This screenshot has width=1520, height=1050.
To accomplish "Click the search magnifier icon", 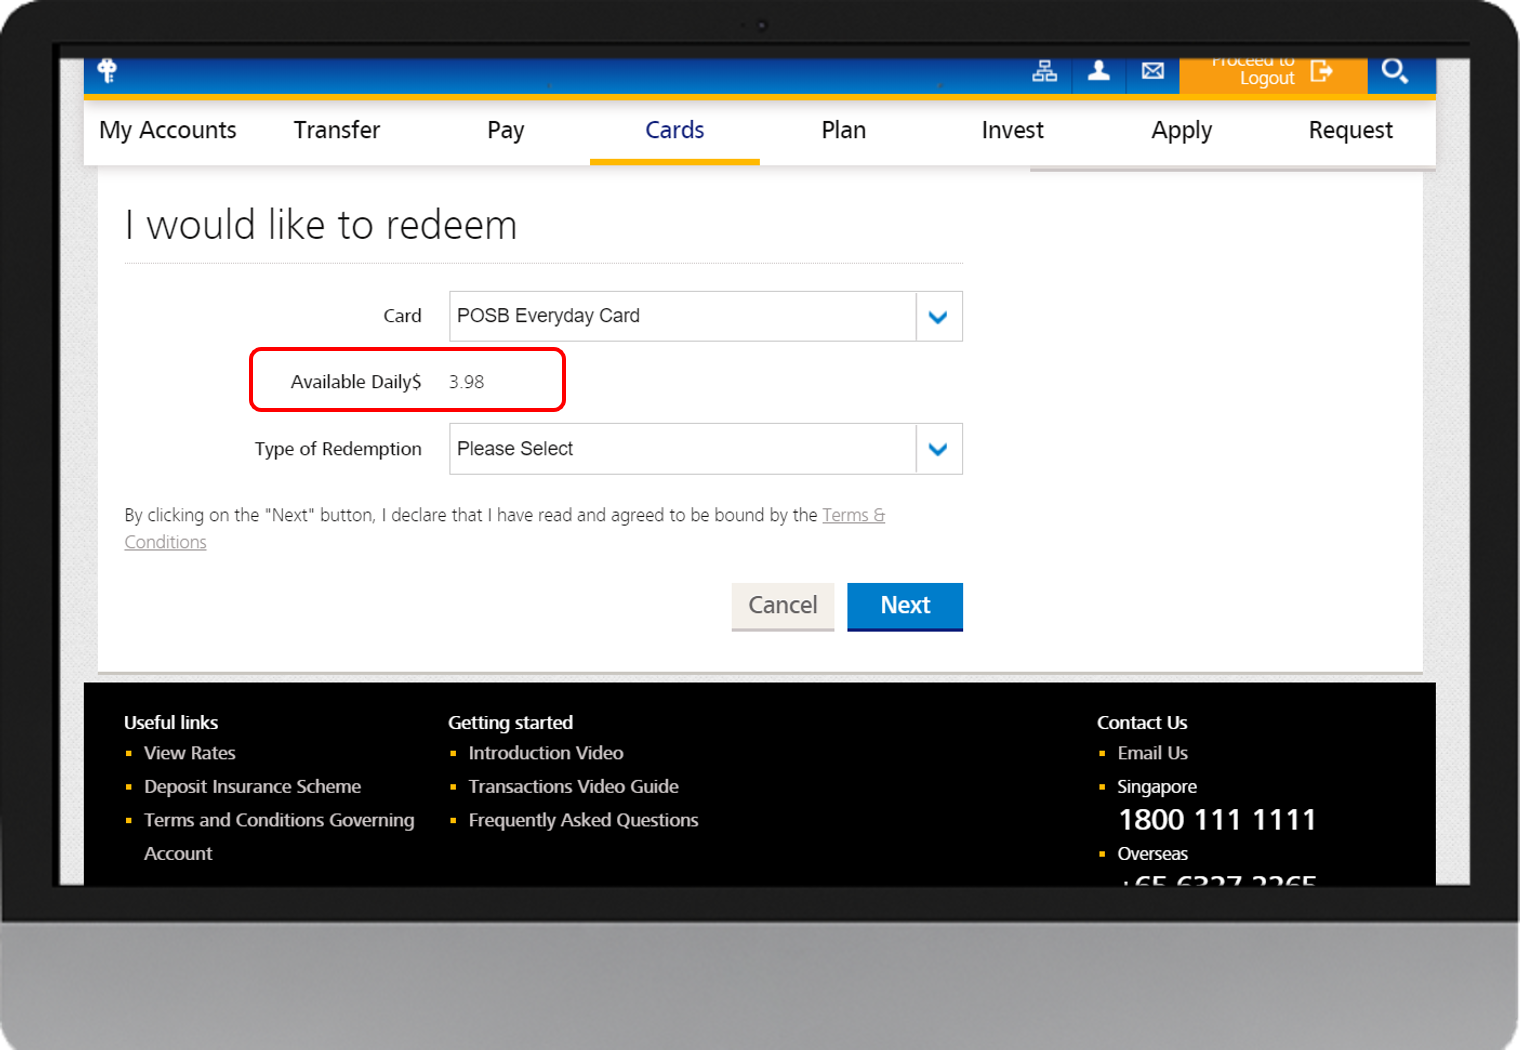I will coord(1394,72).
